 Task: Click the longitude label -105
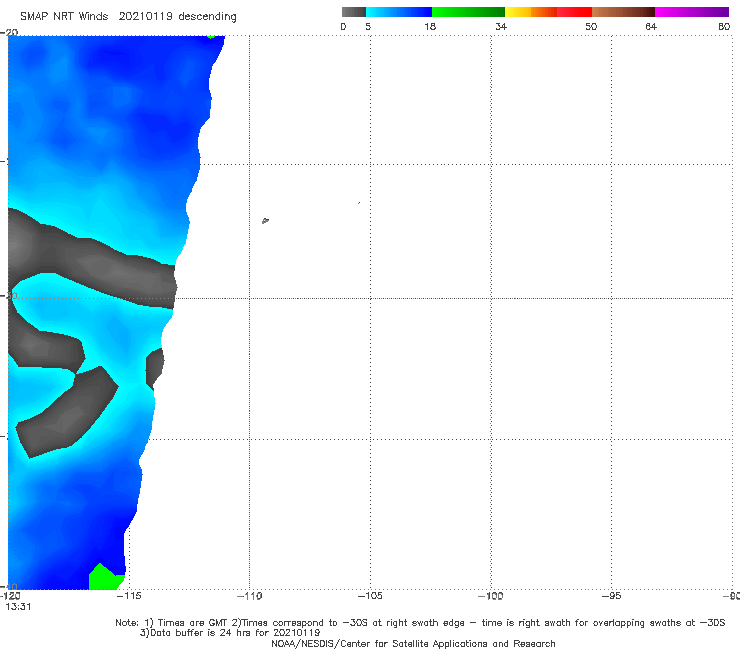(370, 596)
